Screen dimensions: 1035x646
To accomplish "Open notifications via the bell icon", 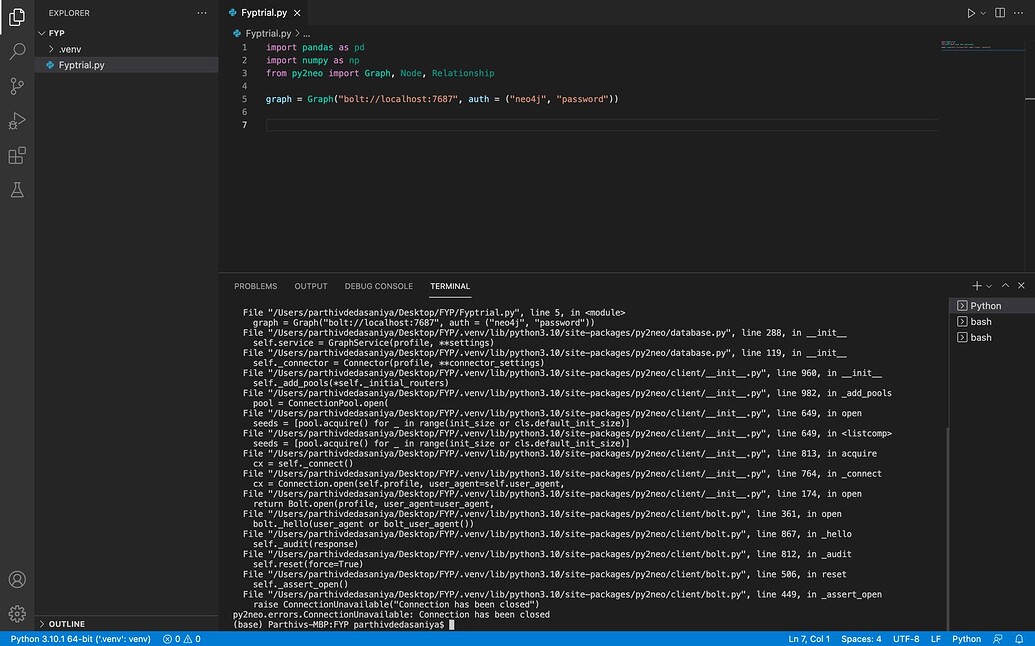I will coord(1019,638).
